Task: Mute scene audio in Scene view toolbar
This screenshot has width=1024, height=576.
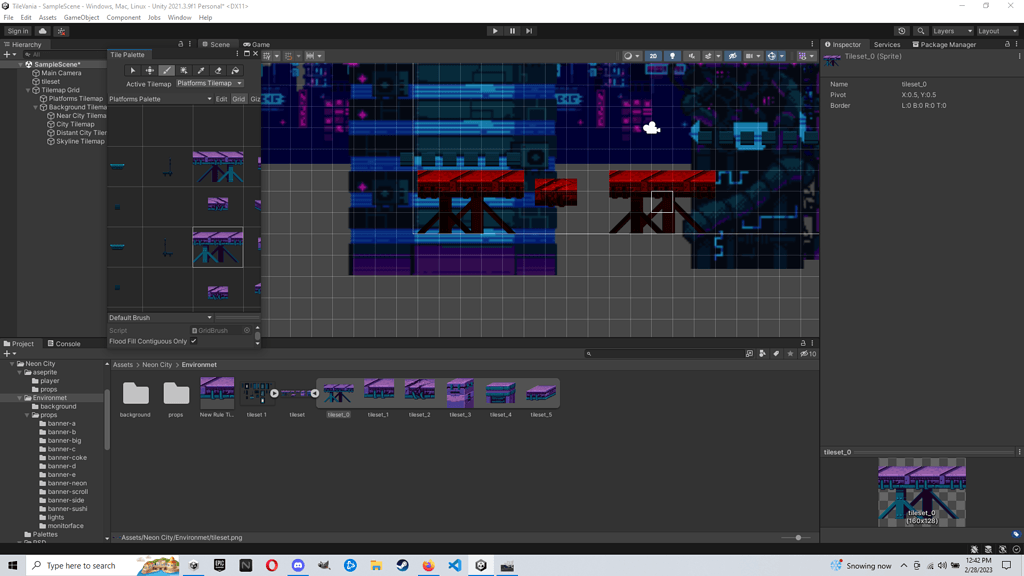Action: [692, 56]
